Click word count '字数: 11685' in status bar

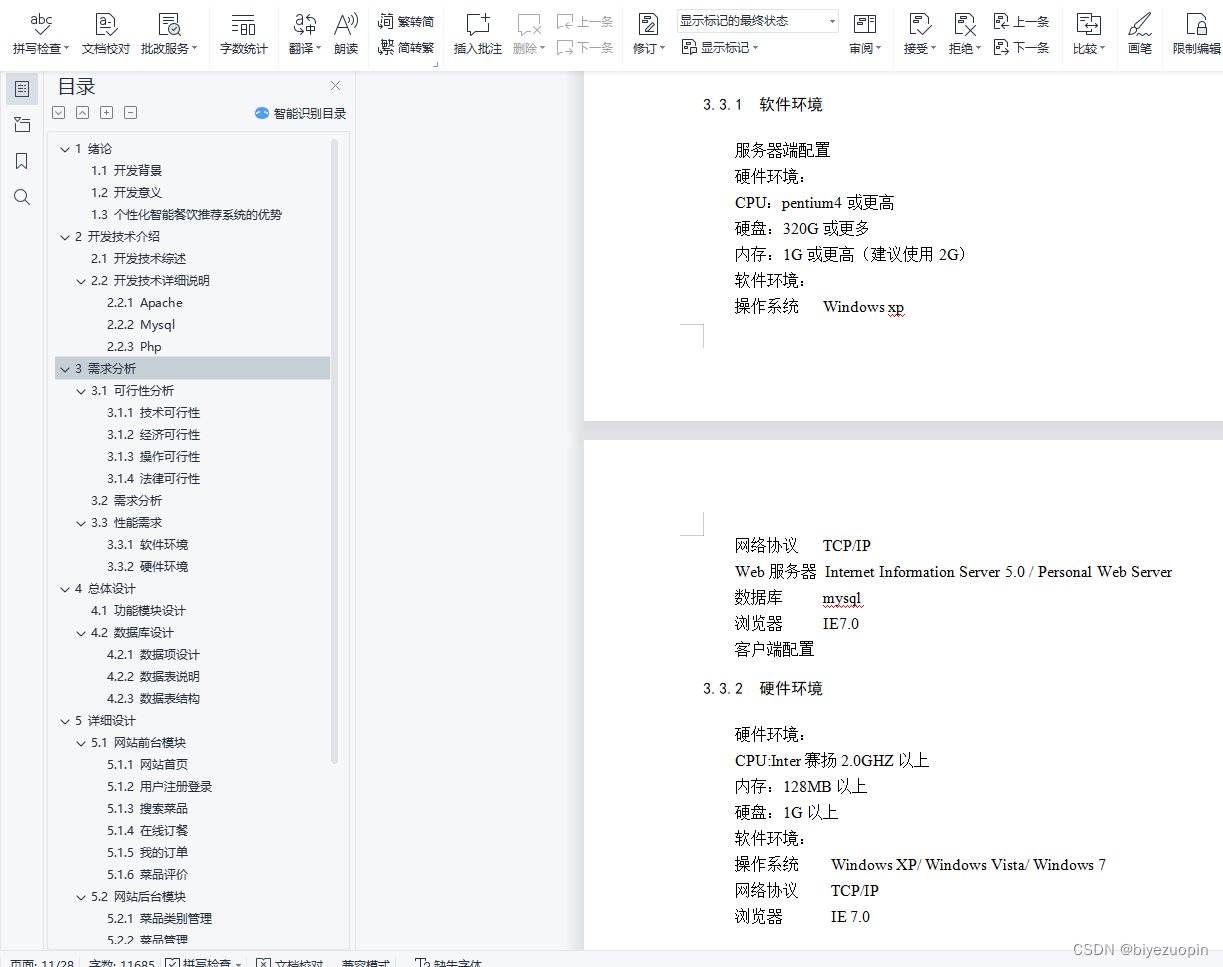(x=121, y=964)
